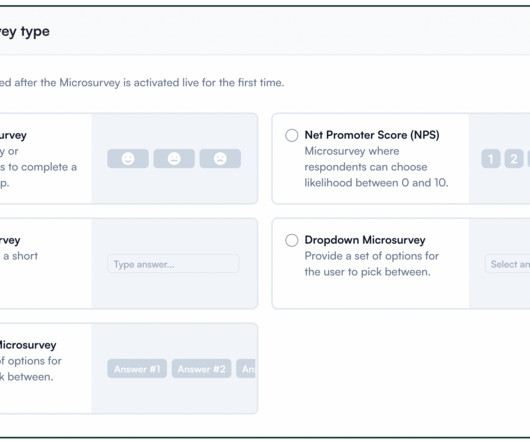Click the neutral face emoji button
The width and height of the screenshot is (530, 442).
click(174, 158)
